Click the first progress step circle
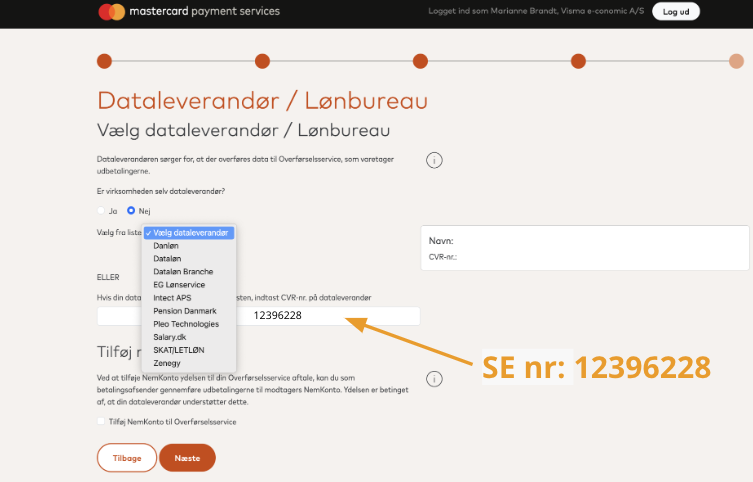 pos(104,61)
